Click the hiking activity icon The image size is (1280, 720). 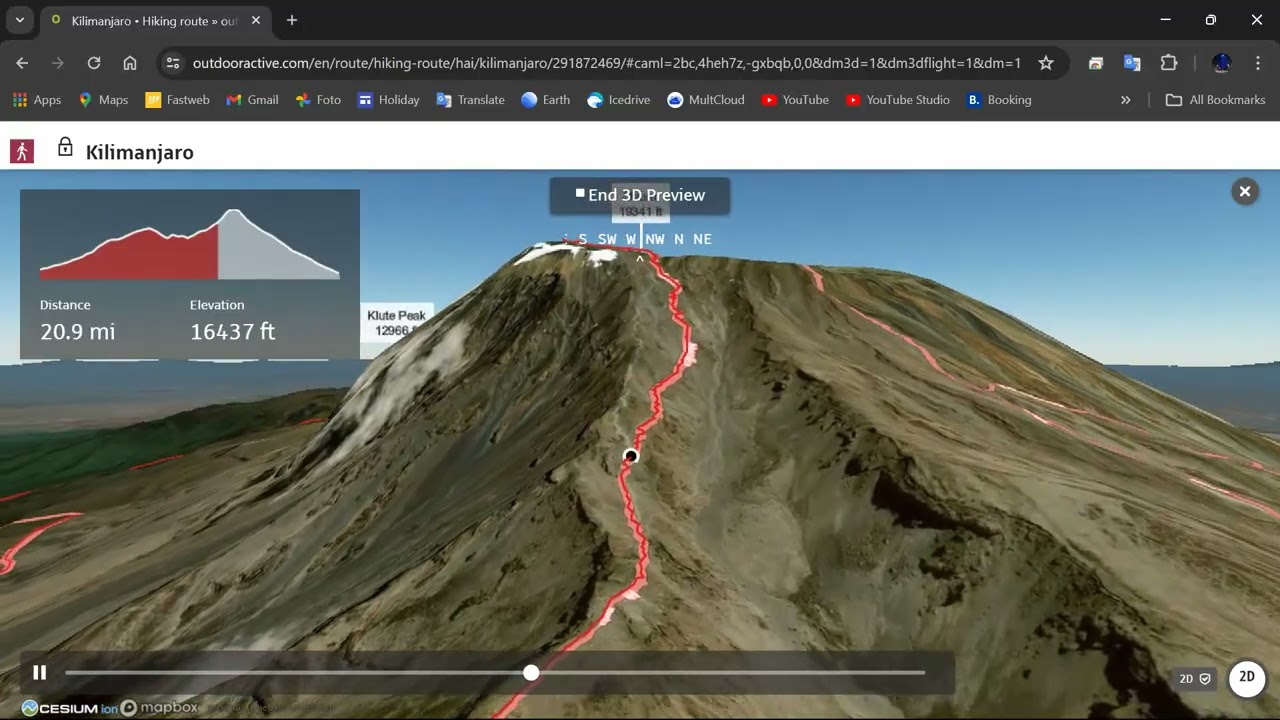pos(22,151)
